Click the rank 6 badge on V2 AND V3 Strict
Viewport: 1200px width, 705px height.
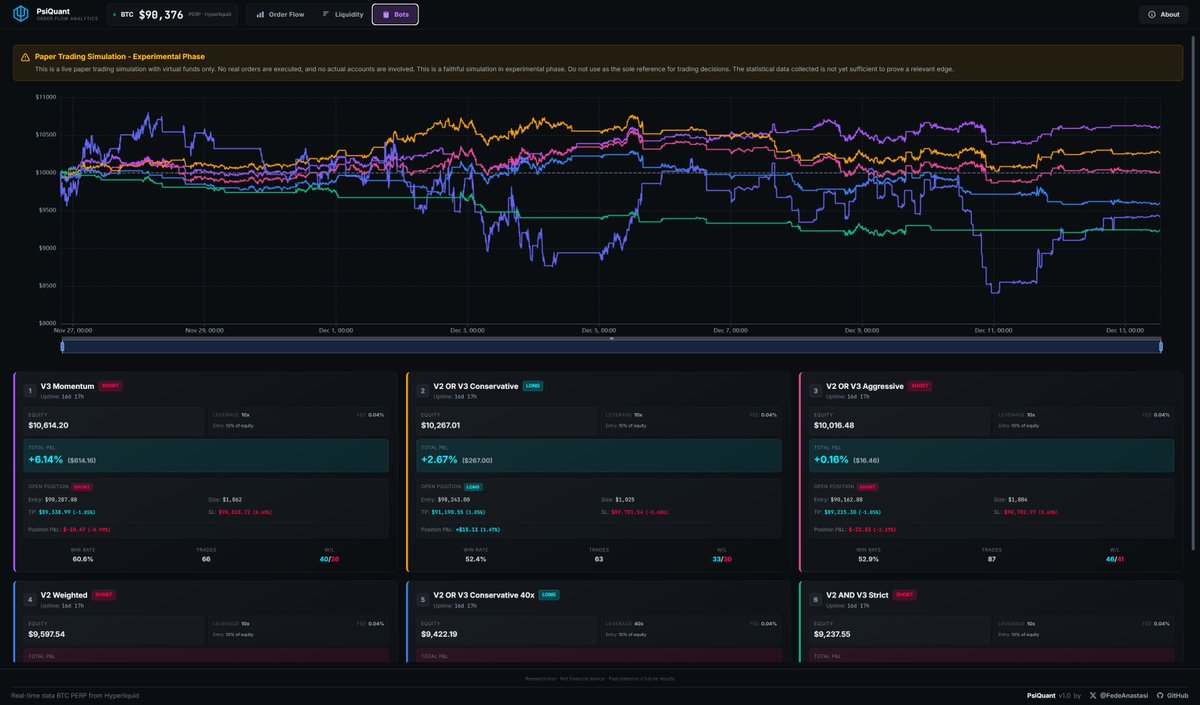[x=816, y=599]
